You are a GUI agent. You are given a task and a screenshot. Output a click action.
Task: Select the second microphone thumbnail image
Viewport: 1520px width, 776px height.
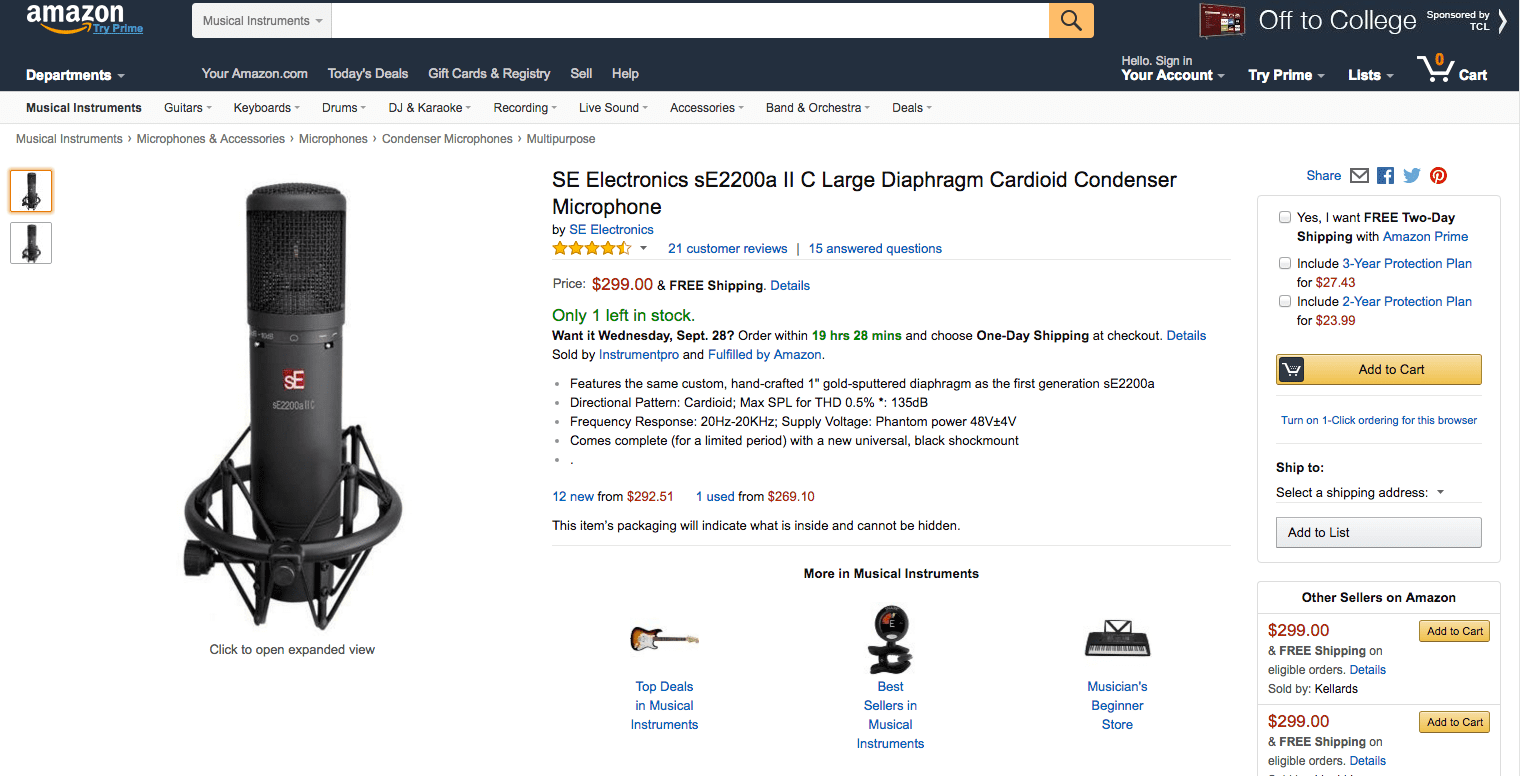coord(31,243)
